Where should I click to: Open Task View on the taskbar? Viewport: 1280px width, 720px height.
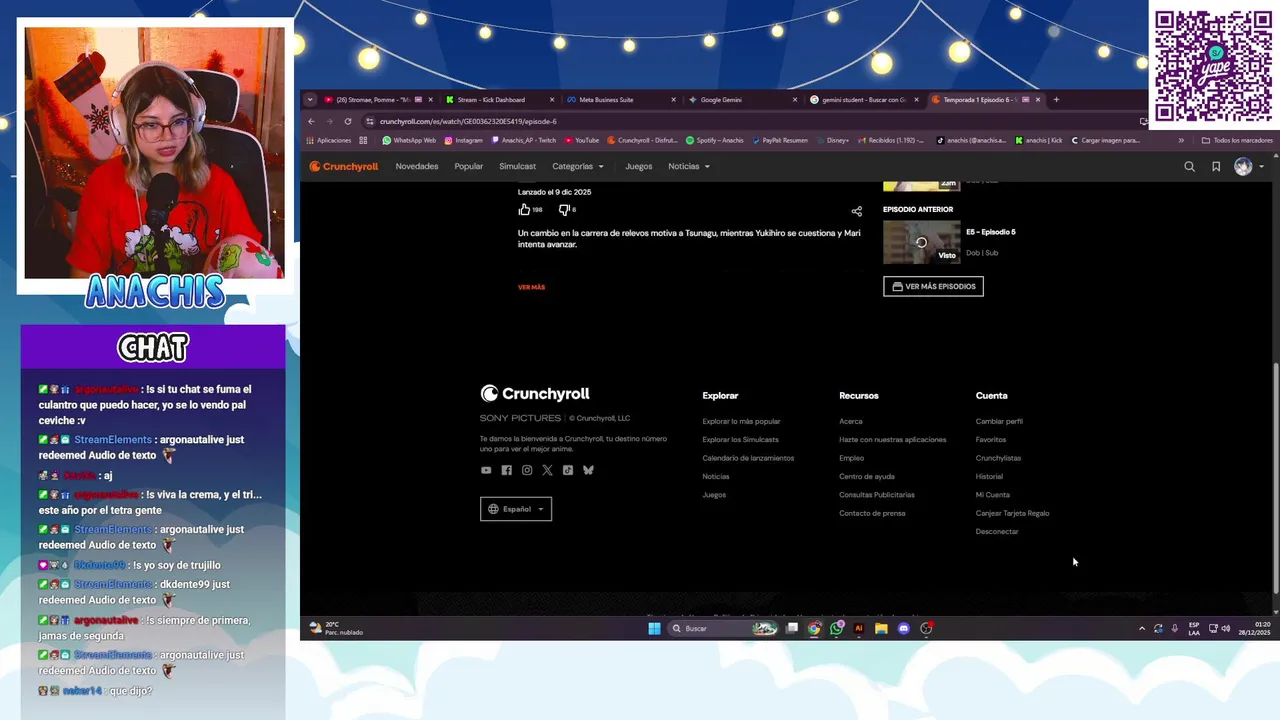point(792,628)
